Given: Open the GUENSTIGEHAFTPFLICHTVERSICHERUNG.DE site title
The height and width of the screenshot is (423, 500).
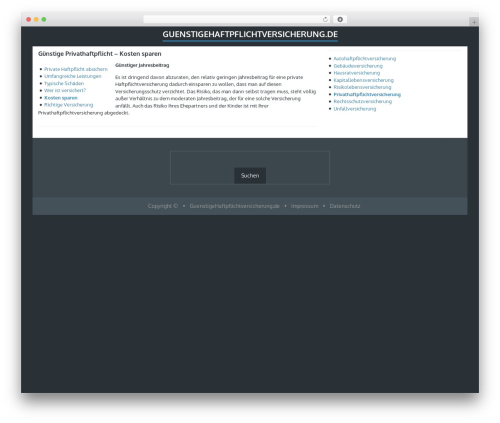Looking at the screenshot, I should (x=250, y=34).
